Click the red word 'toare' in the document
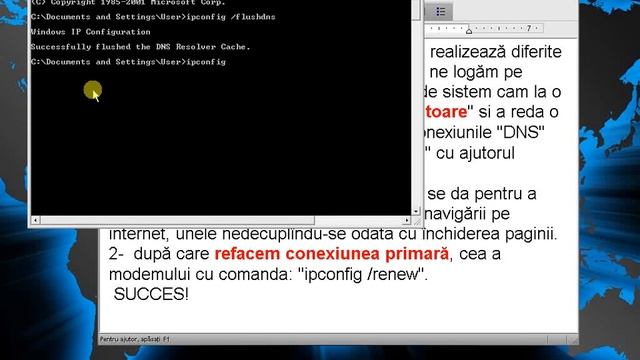This screenshot has width=640, height=360. point(446,112)
